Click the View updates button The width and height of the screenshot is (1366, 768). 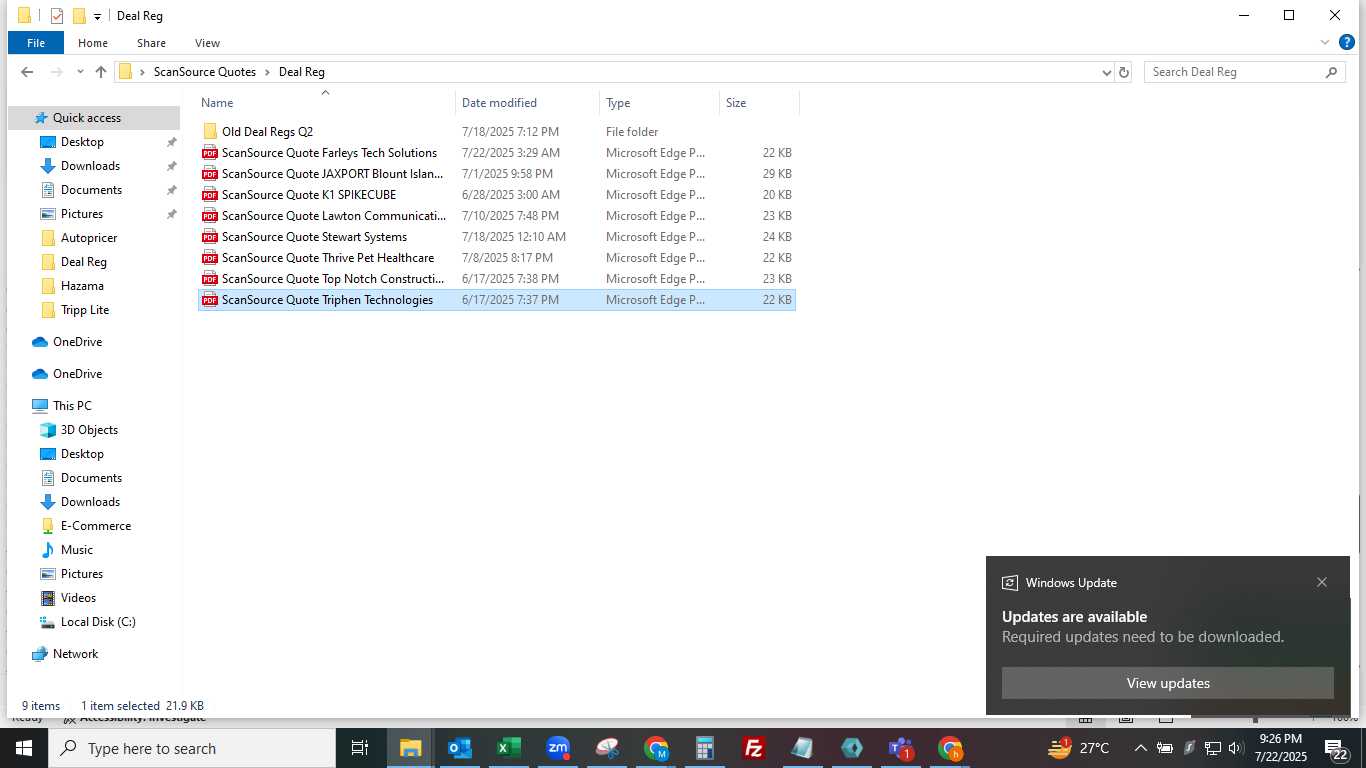pos(1168,683)
